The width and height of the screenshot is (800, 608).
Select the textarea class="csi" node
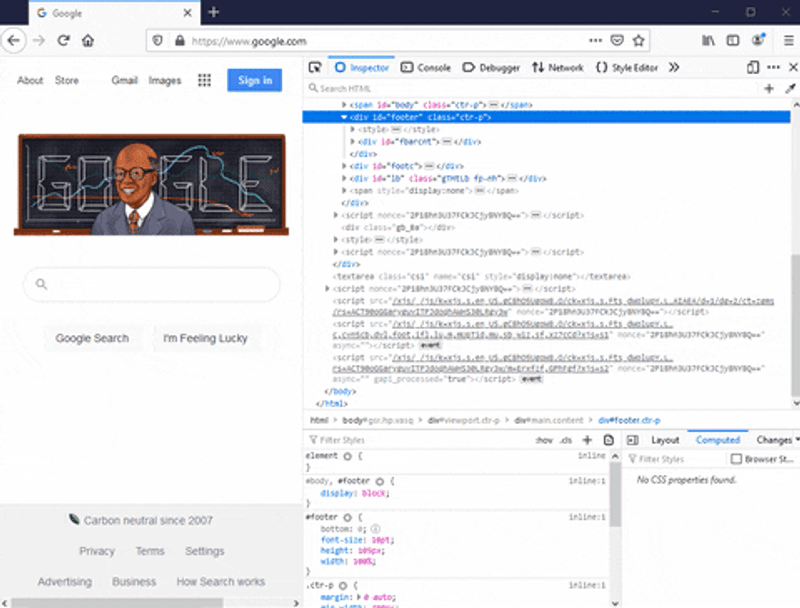(482, 276)
